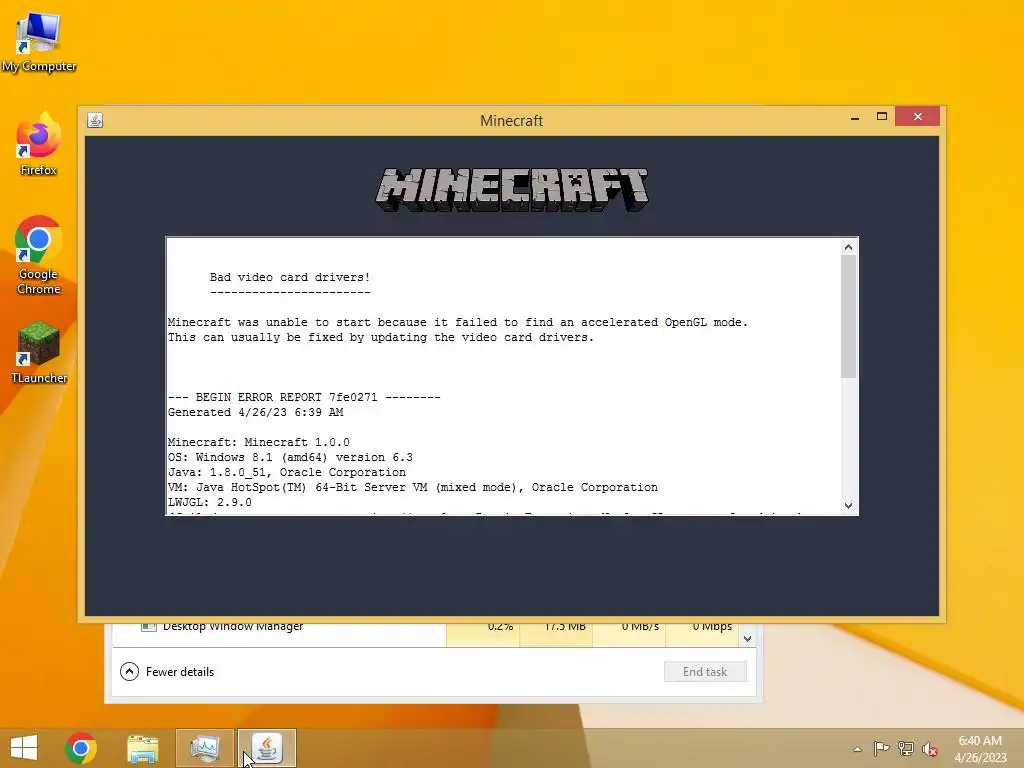Open the clock showing 6:40 AM
This screenshot has height=768, width=1024.
[x=980, y=749]
